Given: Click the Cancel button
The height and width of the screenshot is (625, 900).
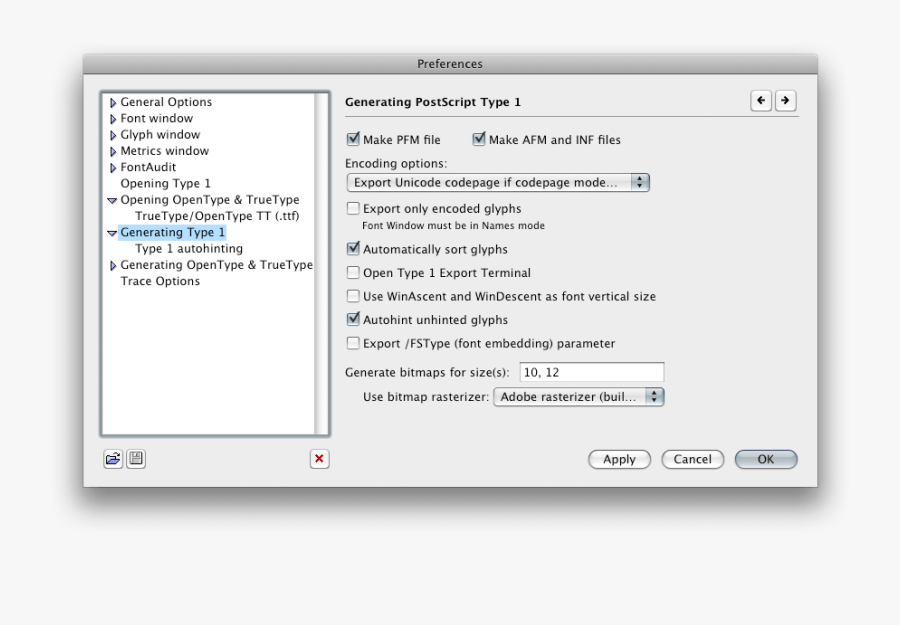Looking at the screenshot, I should point(692,459).
